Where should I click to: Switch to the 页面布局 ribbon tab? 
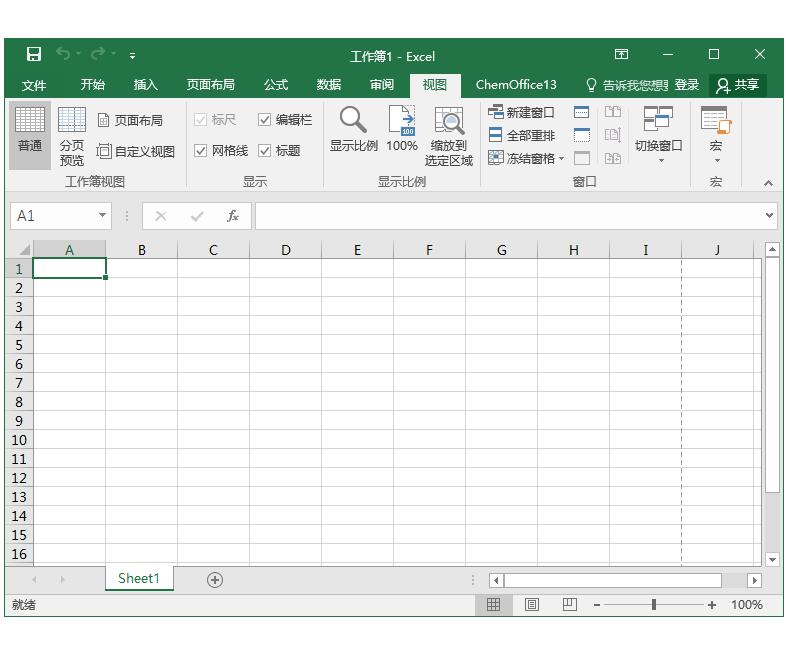click(211, 84)
